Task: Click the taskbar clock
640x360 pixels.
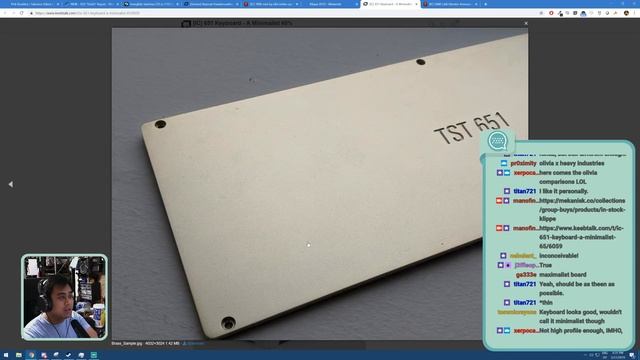Action: pos(618,355)
